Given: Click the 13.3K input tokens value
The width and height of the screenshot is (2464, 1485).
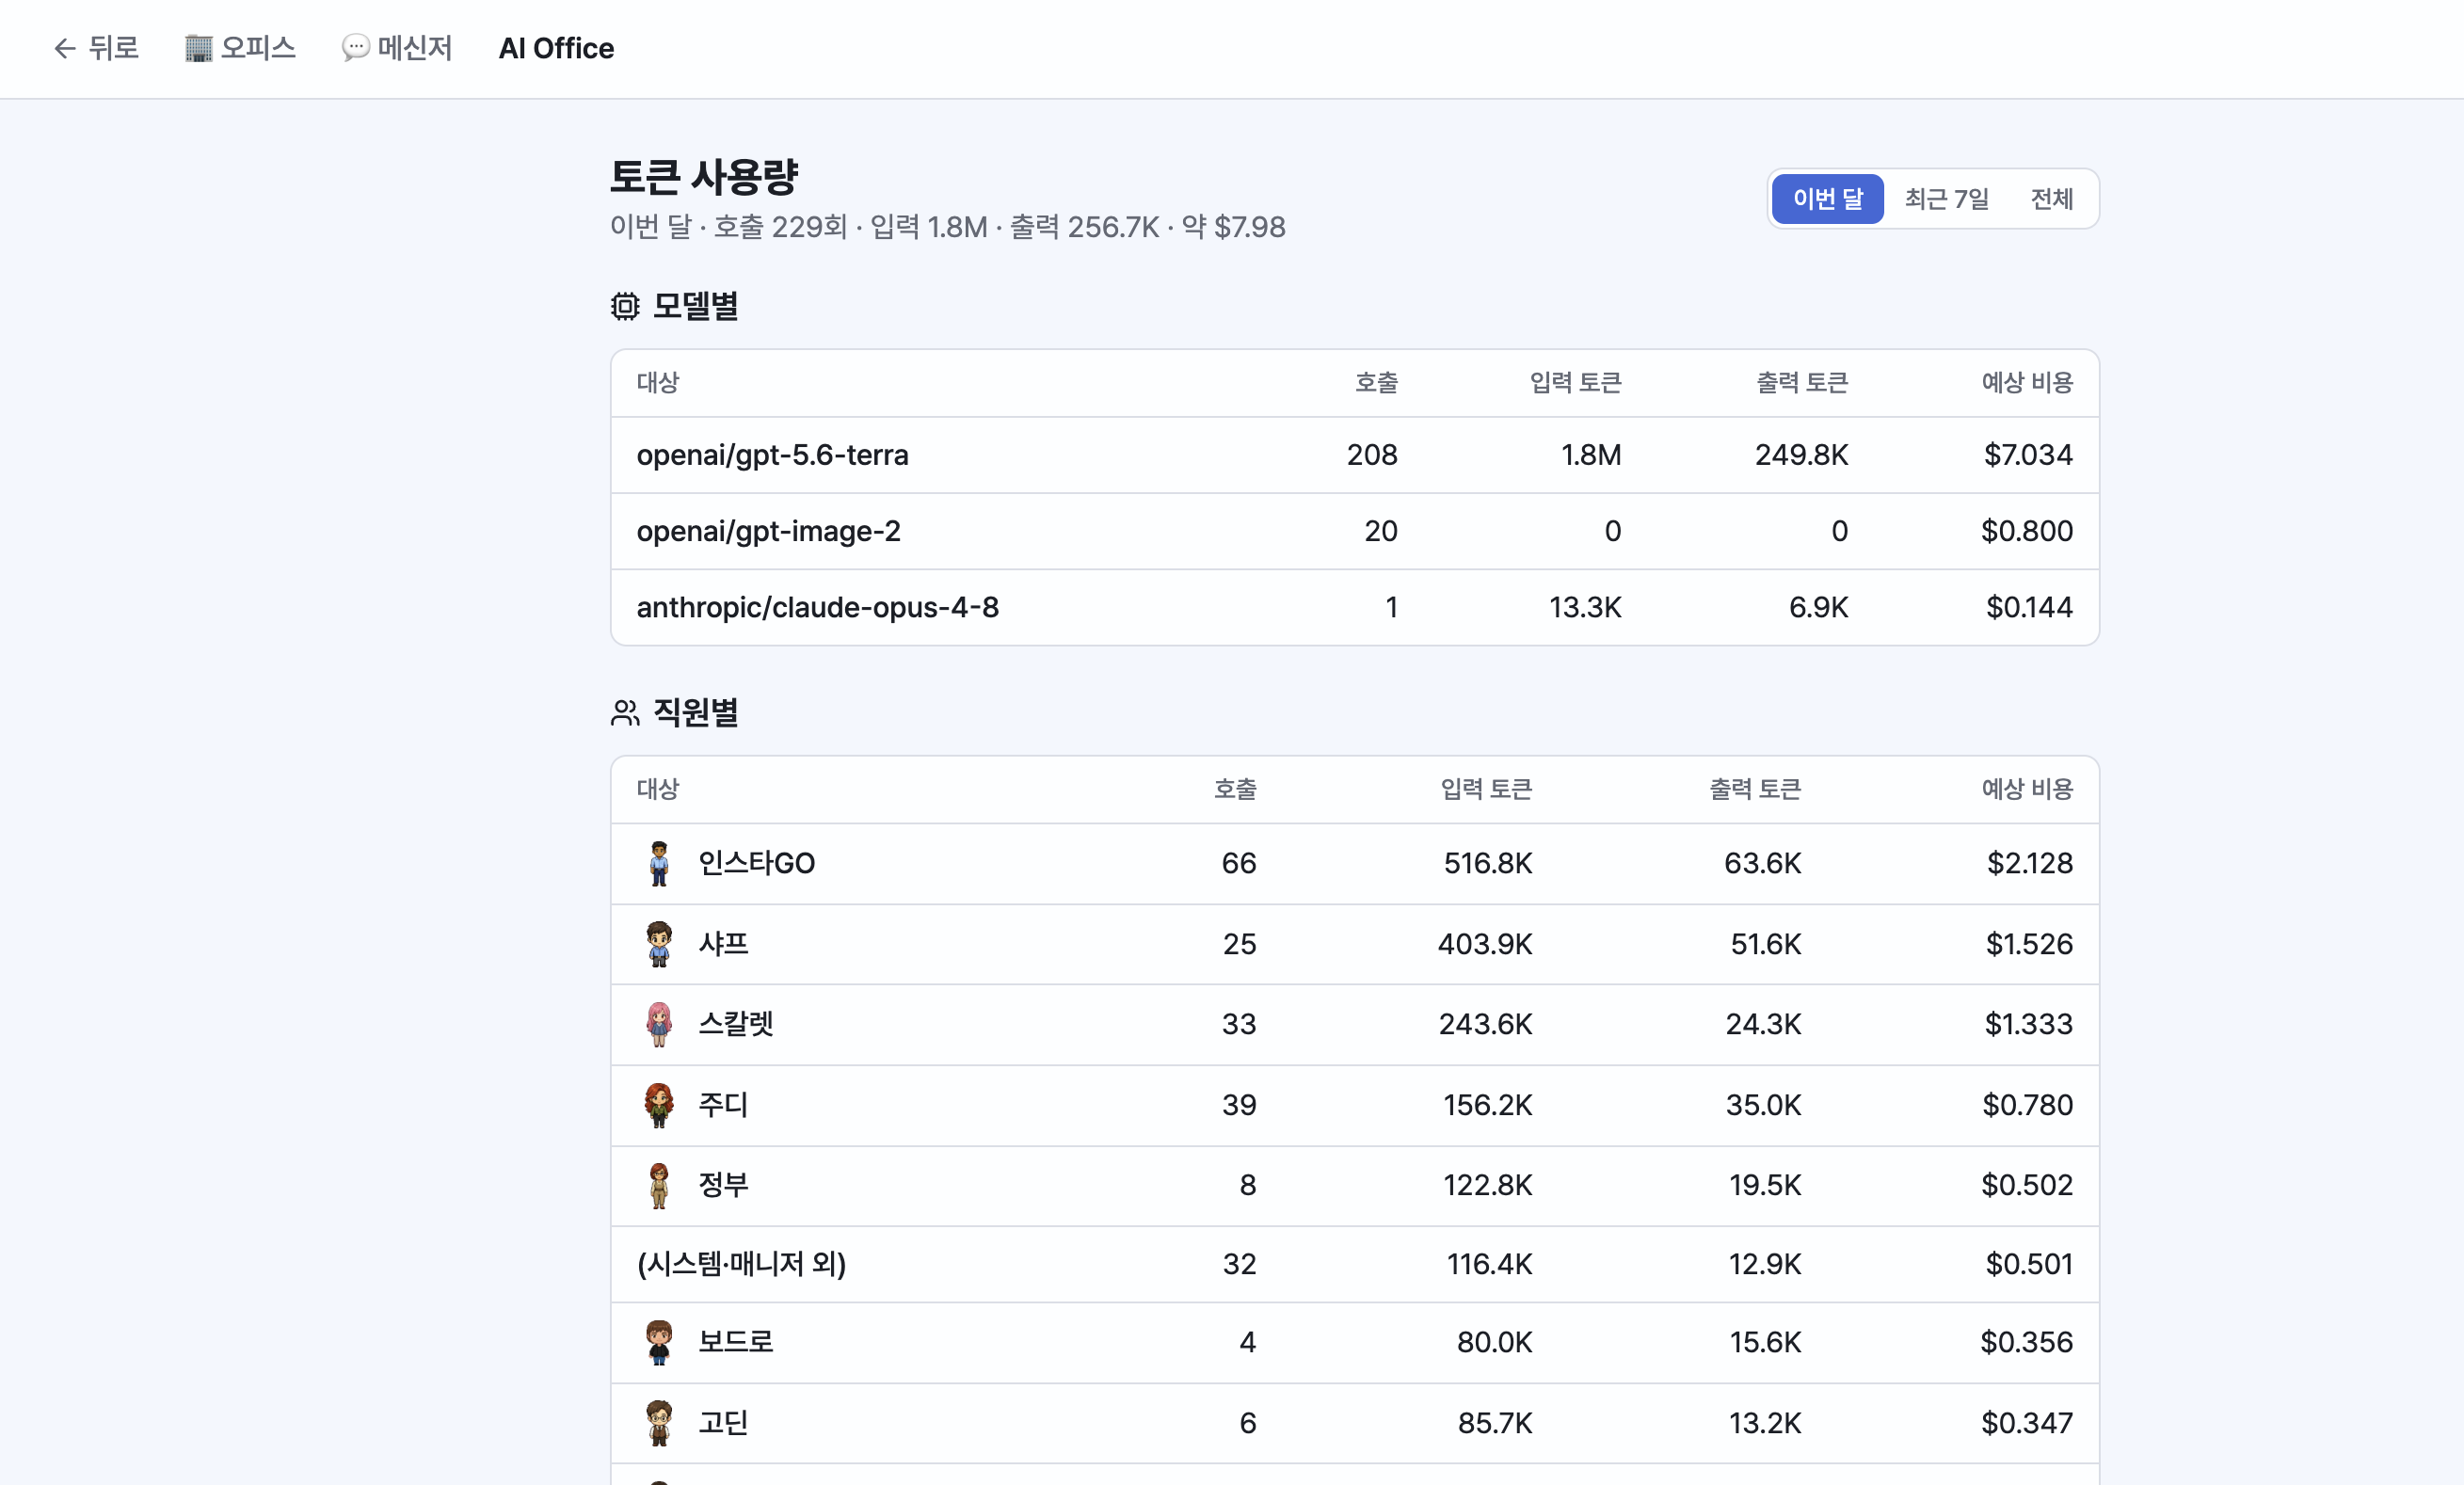Looking at the screenshot, I should coord(1586,607).
